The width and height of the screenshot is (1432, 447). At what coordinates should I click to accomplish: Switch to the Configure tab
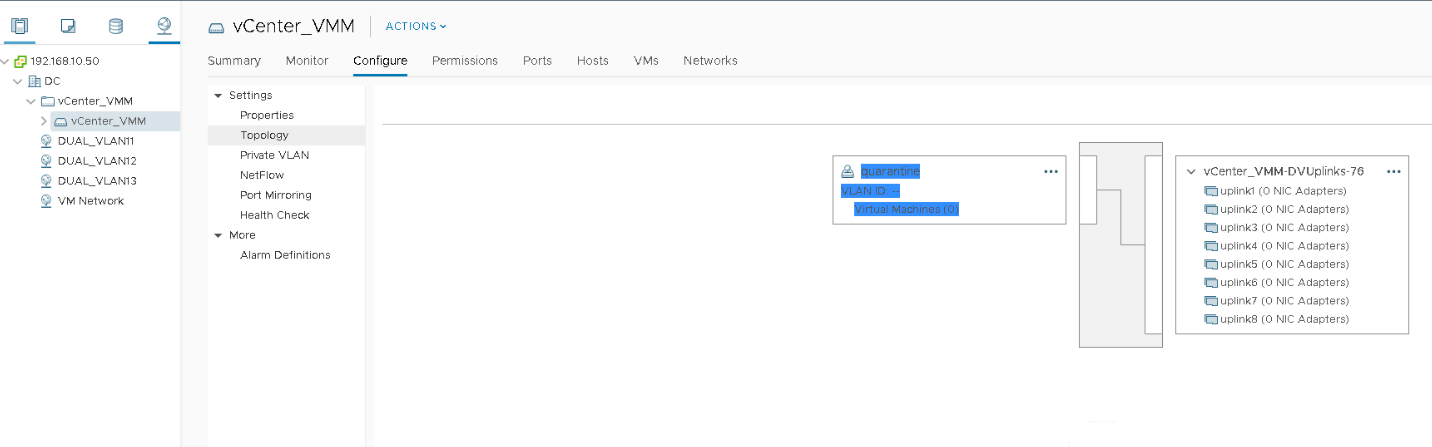tap(380, 61)
